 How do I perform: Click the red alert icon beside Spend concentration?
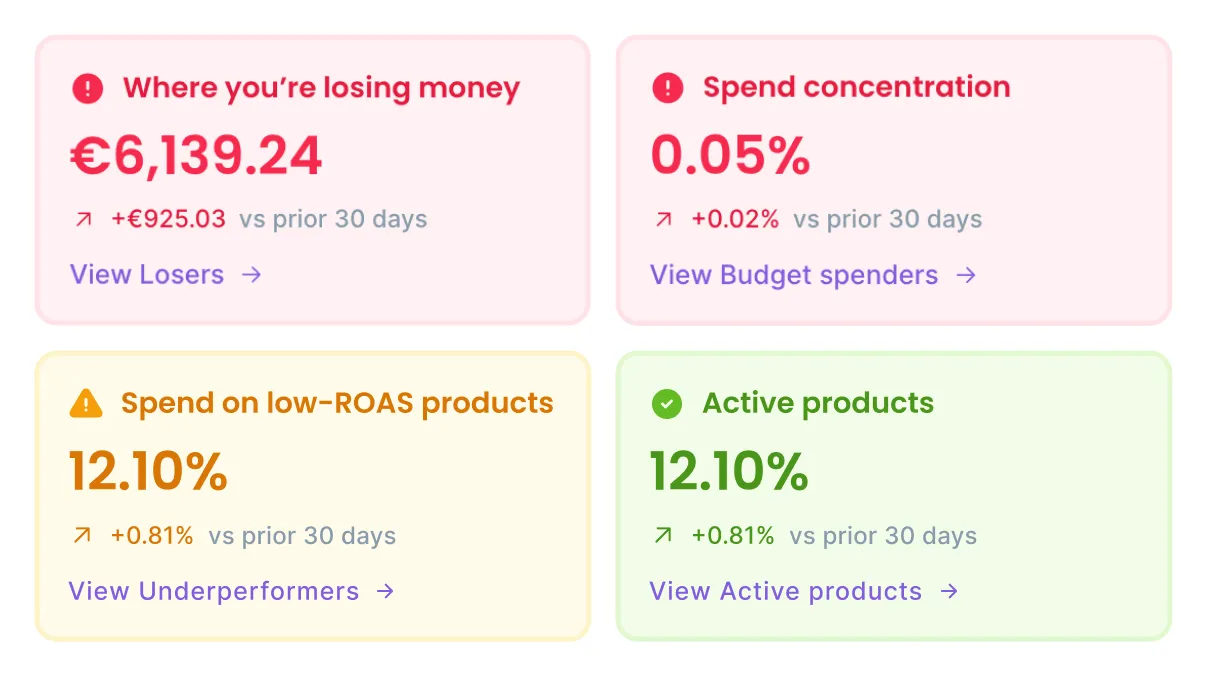click(667, 88)
